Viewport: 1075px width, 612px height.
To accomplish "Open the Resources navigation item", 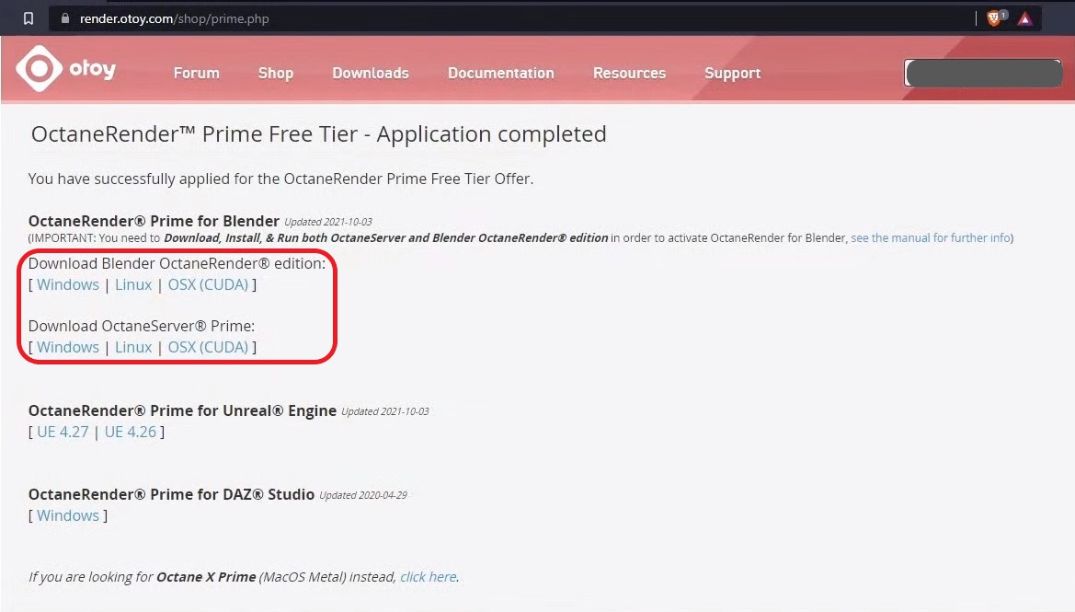I will (629, 73).
